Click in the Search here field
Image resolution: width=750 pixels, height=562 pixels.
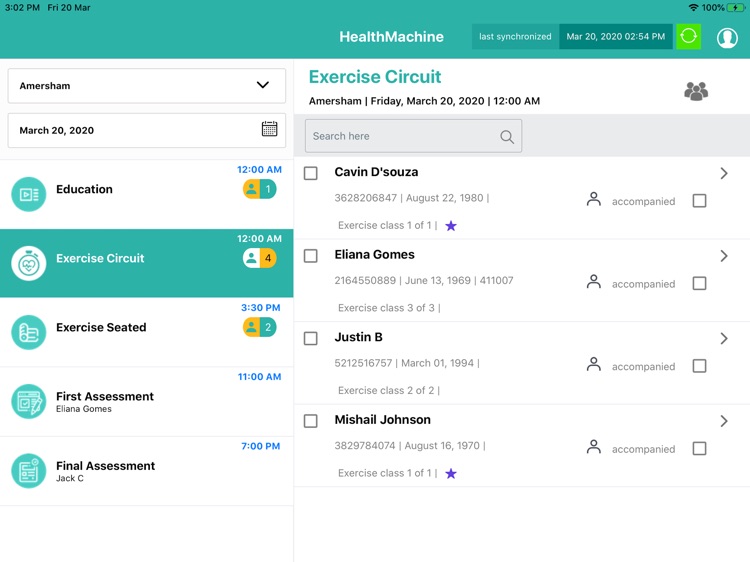click(x=413, y=136)
